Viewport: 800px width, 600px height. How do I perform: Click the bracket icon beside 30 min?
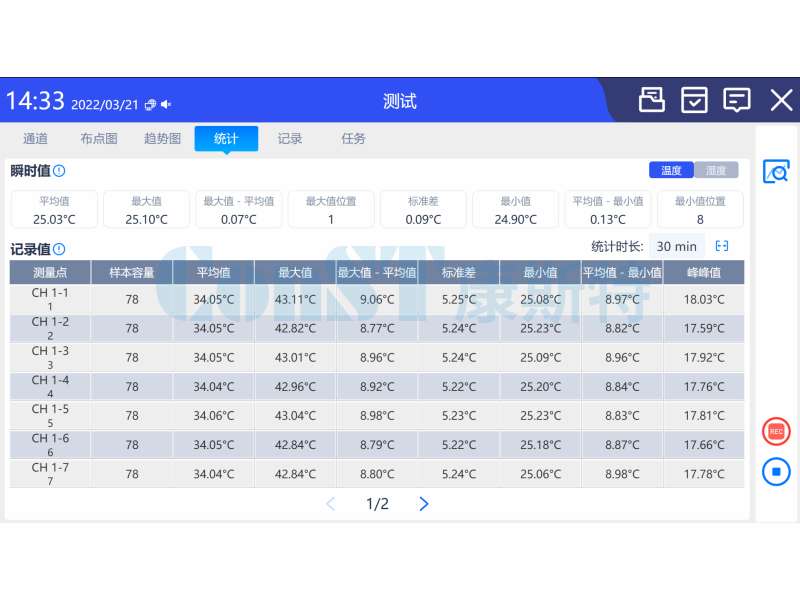point(722,246)
